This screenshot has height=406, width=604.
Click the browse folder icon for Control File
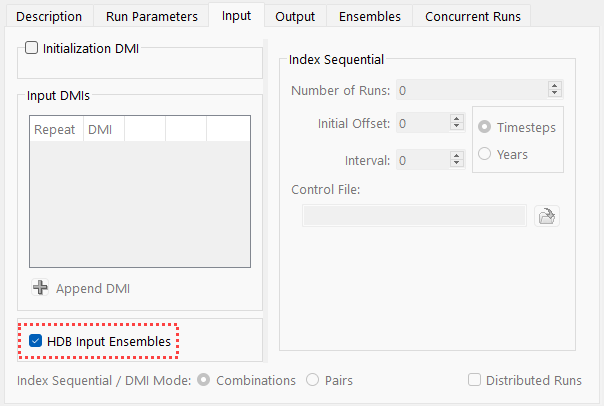pyautogui.click(x=545, y=215)
